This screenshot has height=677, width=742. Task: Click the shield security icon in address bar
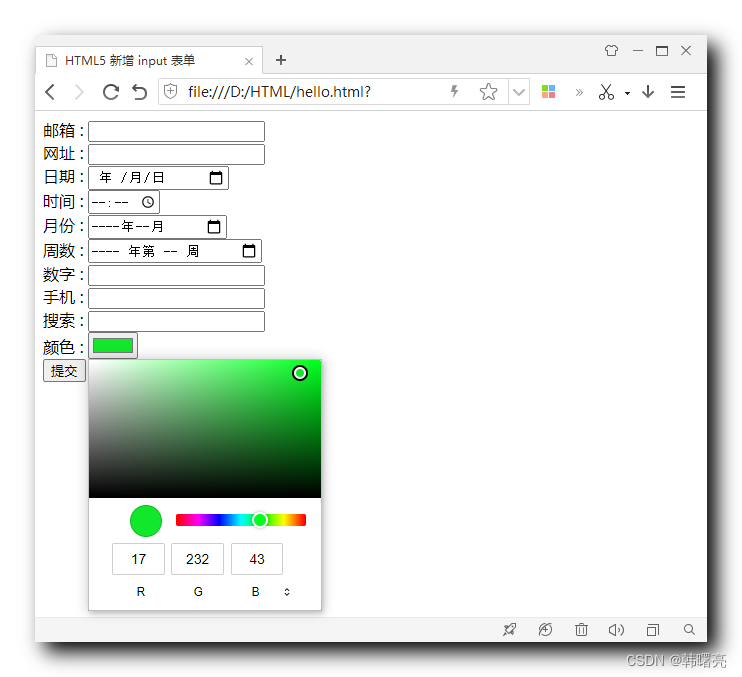tap(170, 91)
